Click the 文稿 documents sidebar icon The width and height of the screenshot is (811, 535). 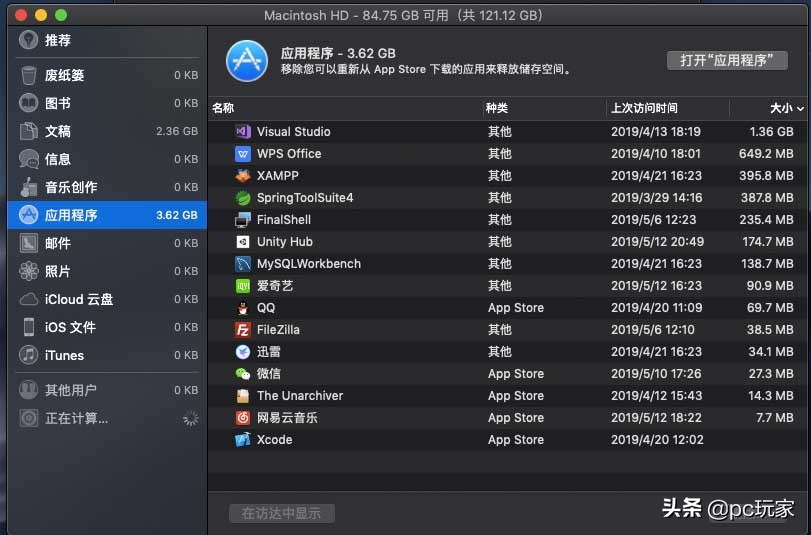click(28, 131)
